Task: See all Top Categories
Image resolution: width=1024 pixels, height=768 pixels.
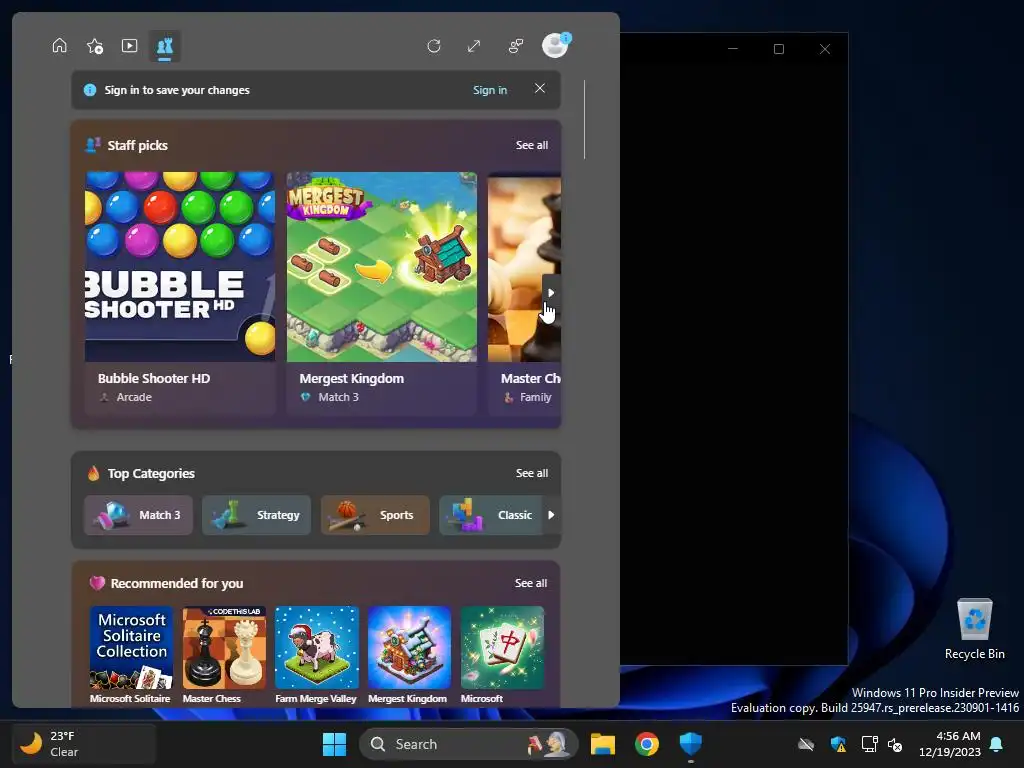Action: 532,473
